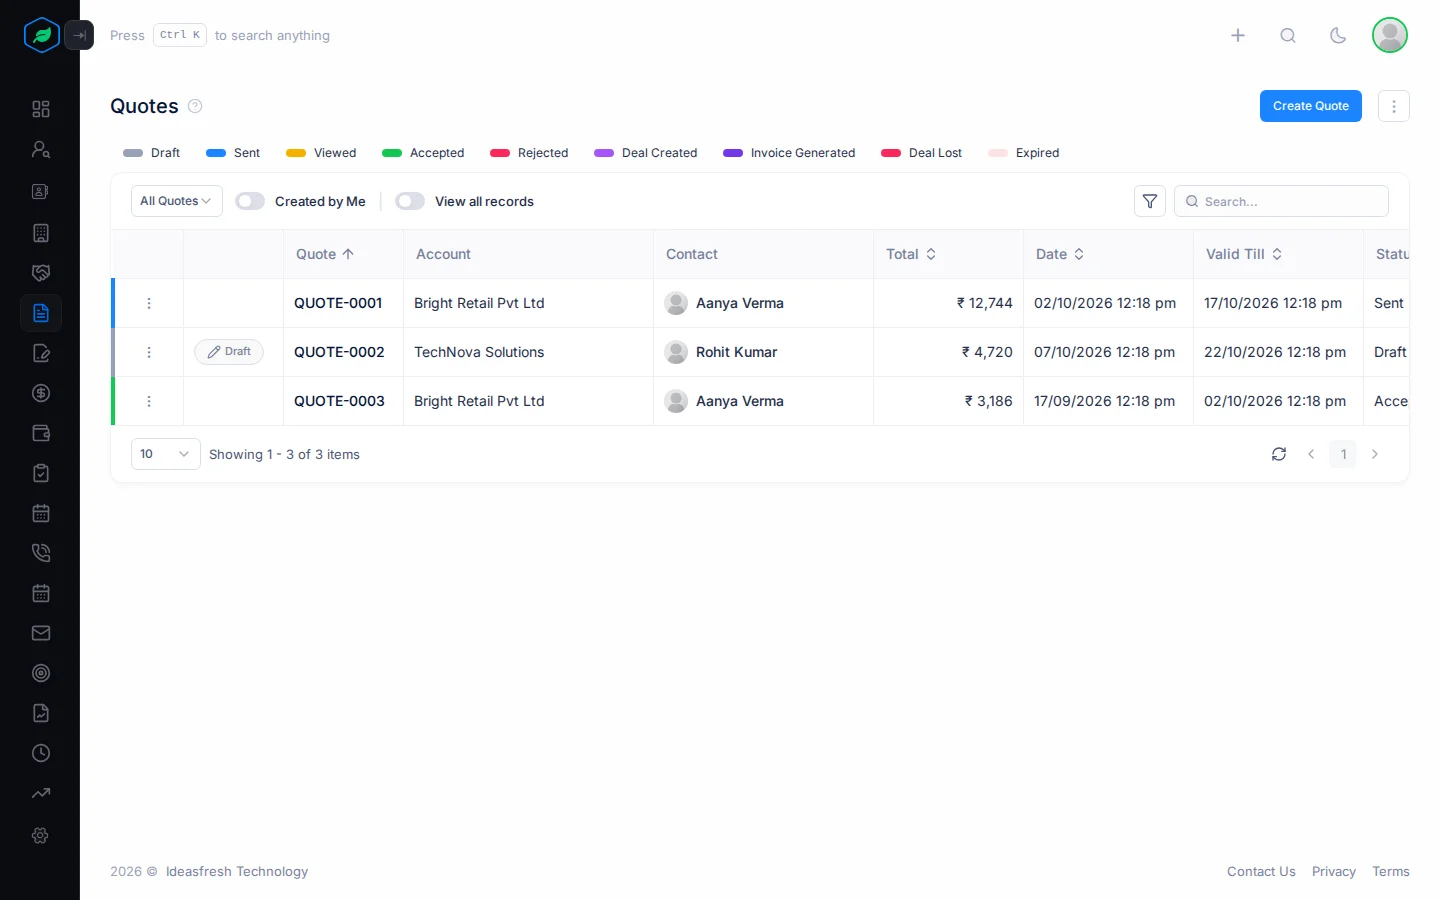Open the contacts card sidebar icon

click(x=41, y=191)
